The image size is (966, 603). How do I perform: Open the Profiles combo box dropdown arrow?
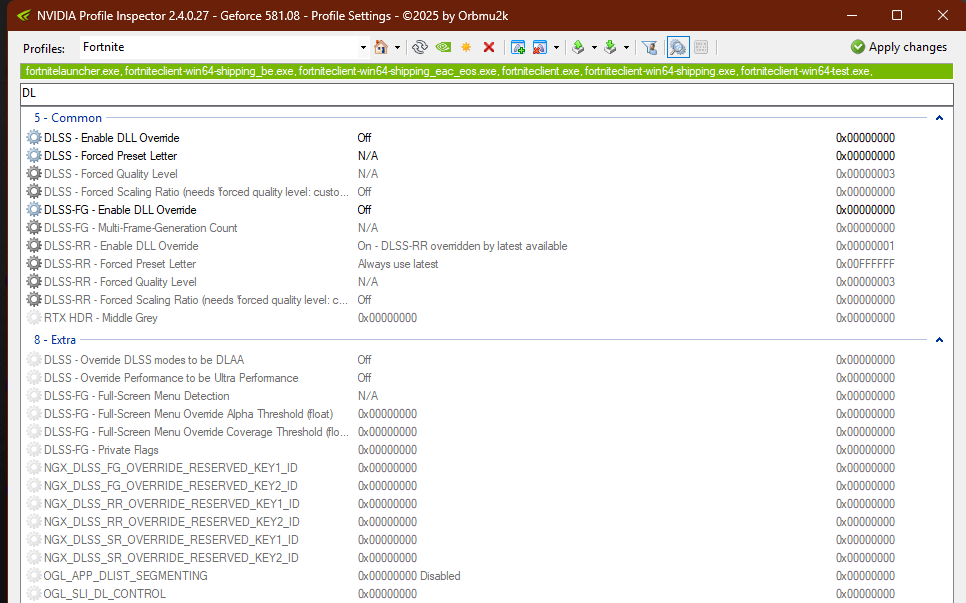[363, 47]
